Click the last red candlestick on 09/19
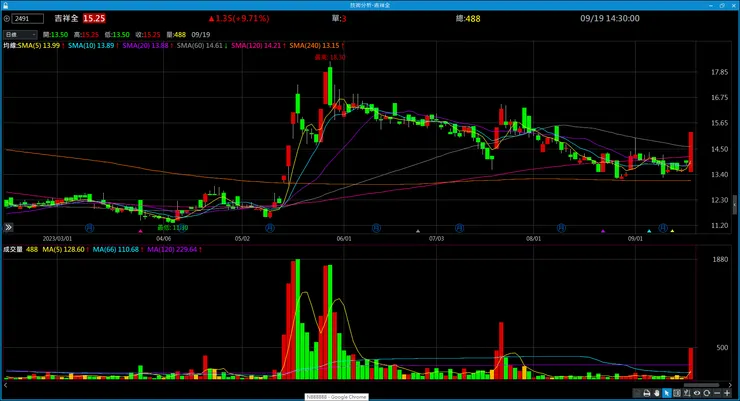The height and width of the screenshot is (401, 740). [x=691, y=151]
